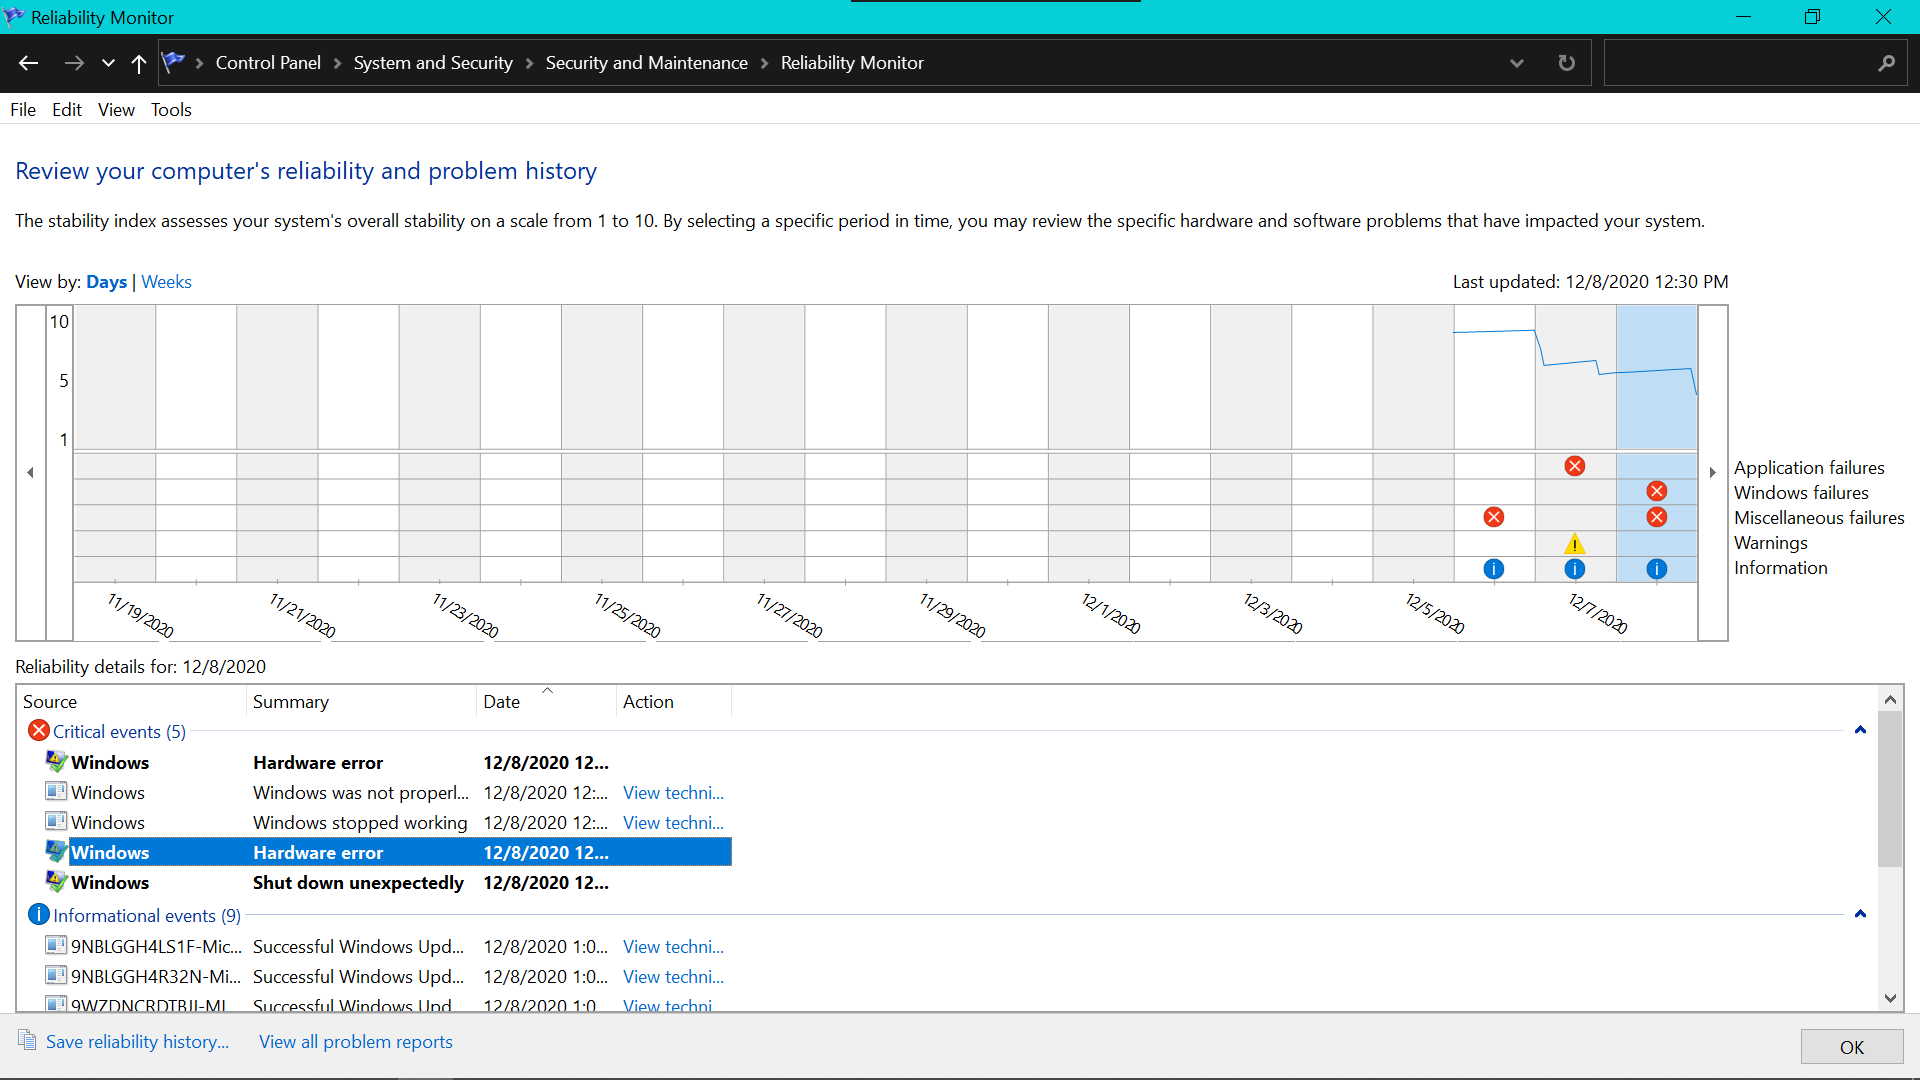The width and height of the screenshot is (1920, 1080).
Task: Click the OK button
Action: 1852,1047
